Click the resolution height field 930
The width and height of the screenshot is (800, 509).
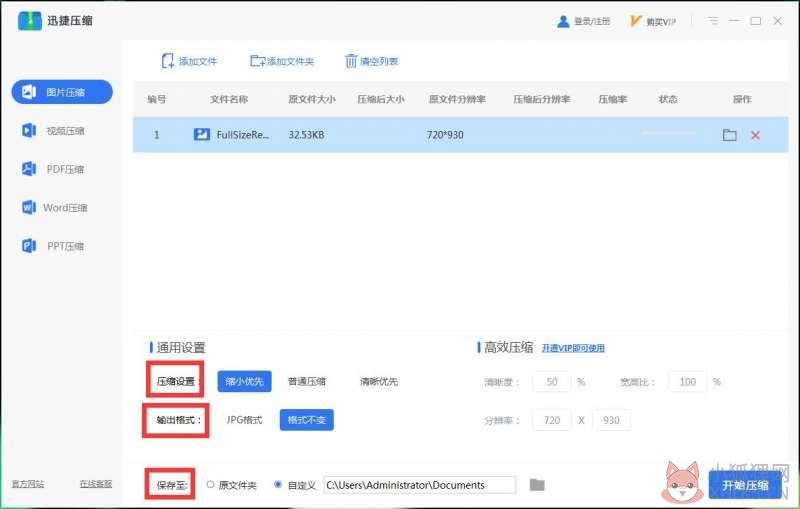click(611, 420)
